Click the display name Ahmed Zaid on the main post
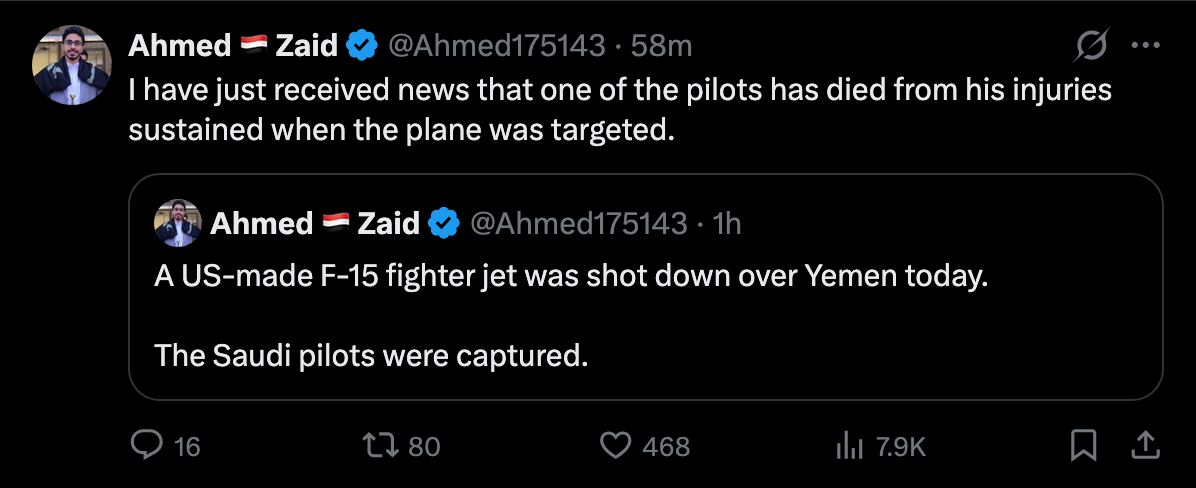The image size is (1196, 488). click(233, 47)
